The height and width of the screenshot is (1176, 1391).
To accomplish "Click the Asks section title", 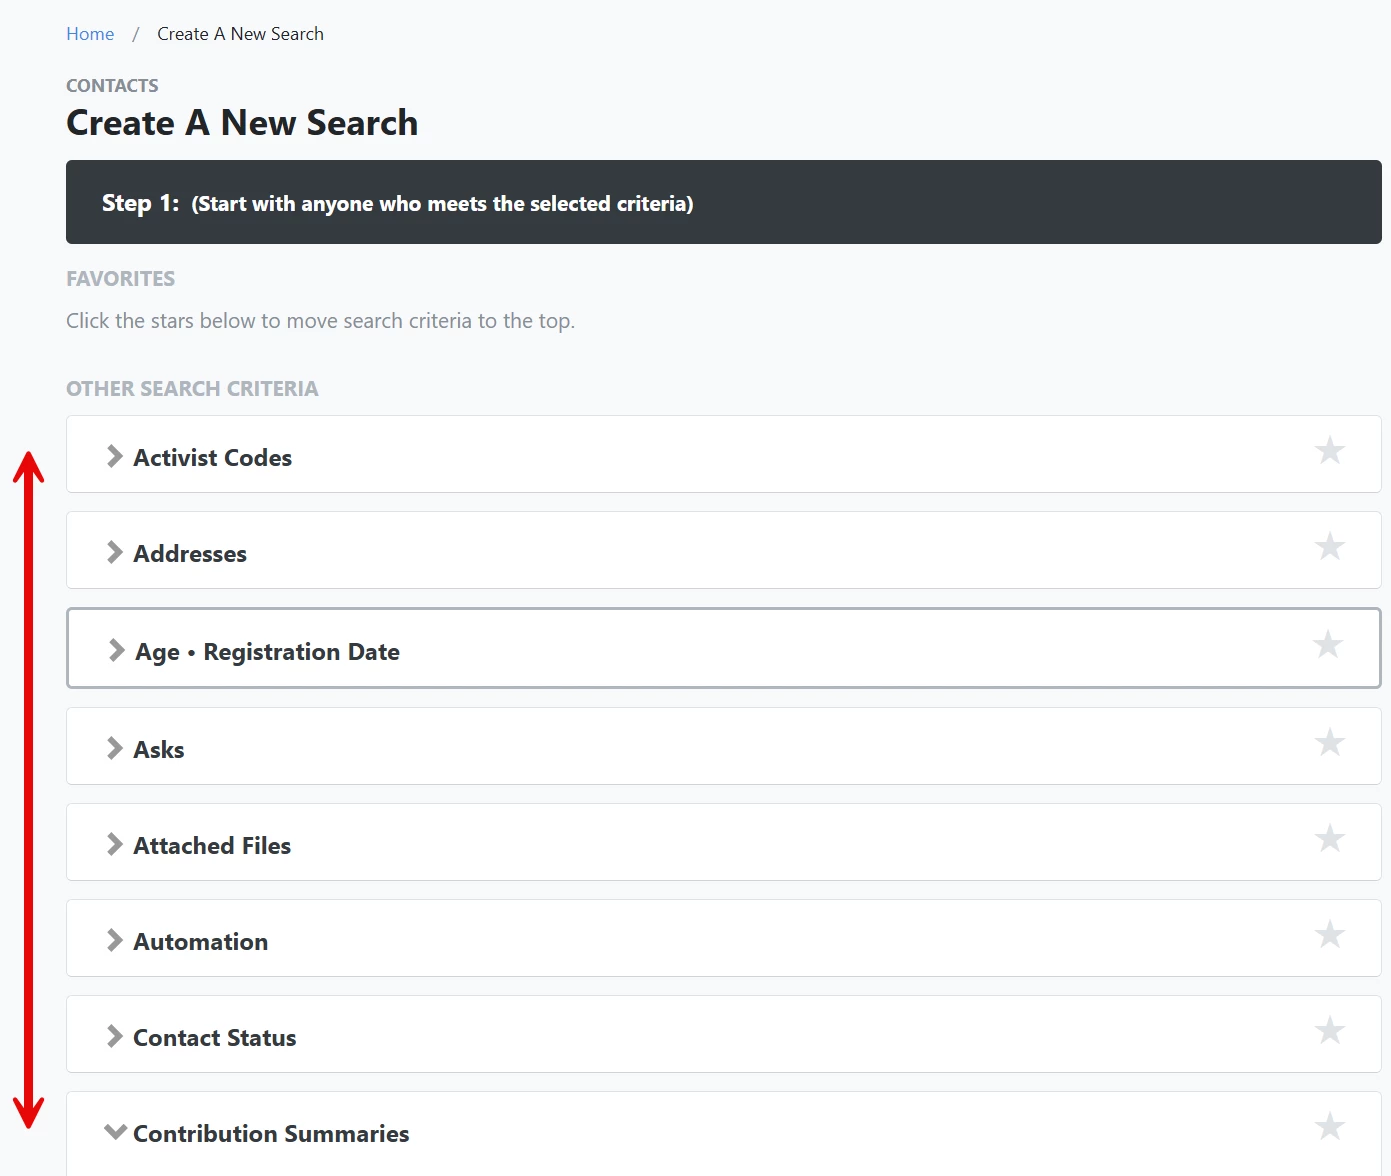I will click(159, 750).
